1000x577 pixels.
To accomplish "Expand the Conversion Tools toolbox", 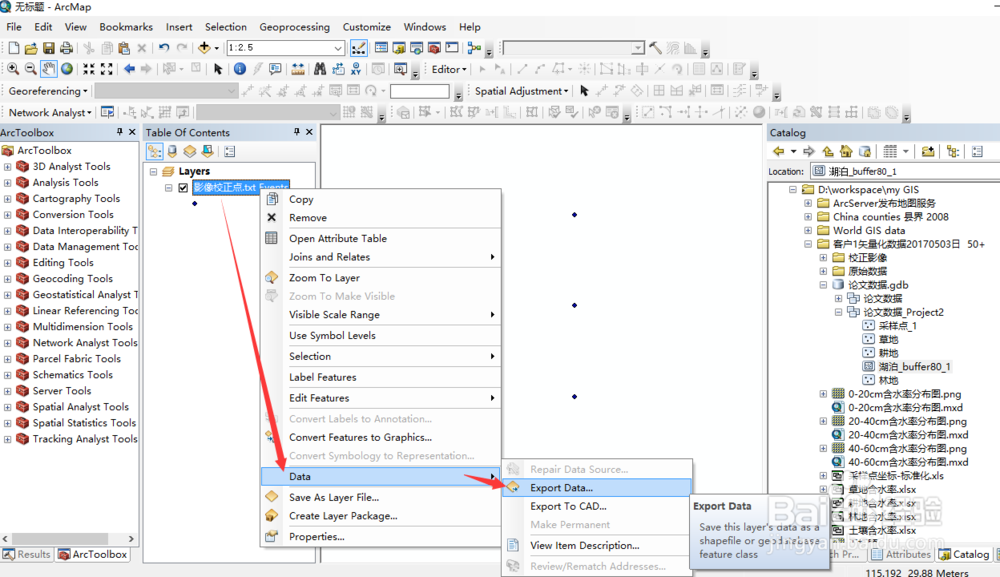I will (x=8, y=215).
